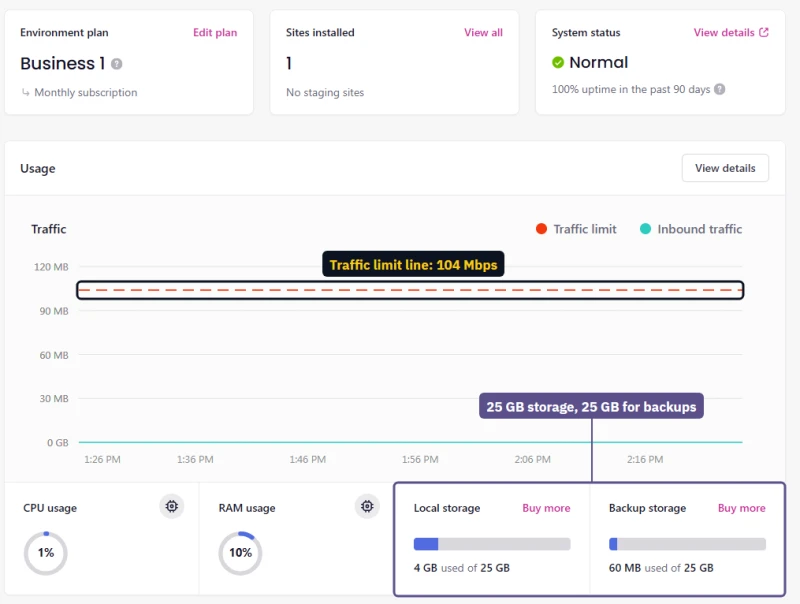Click the 'Backup storage' label
The height and width of the screenshot is (604, 800).
[x=647, y=508]
